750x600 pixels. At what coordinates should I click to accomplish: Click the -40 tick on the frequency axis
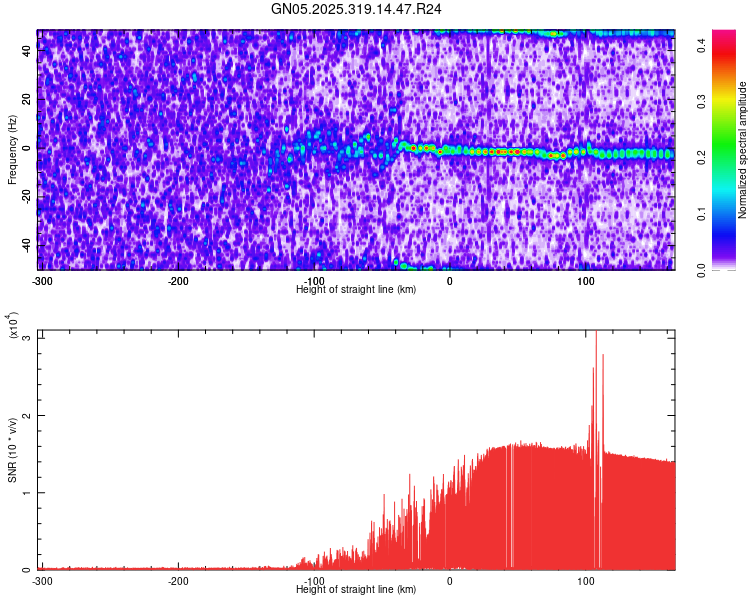tap(26, 245)
